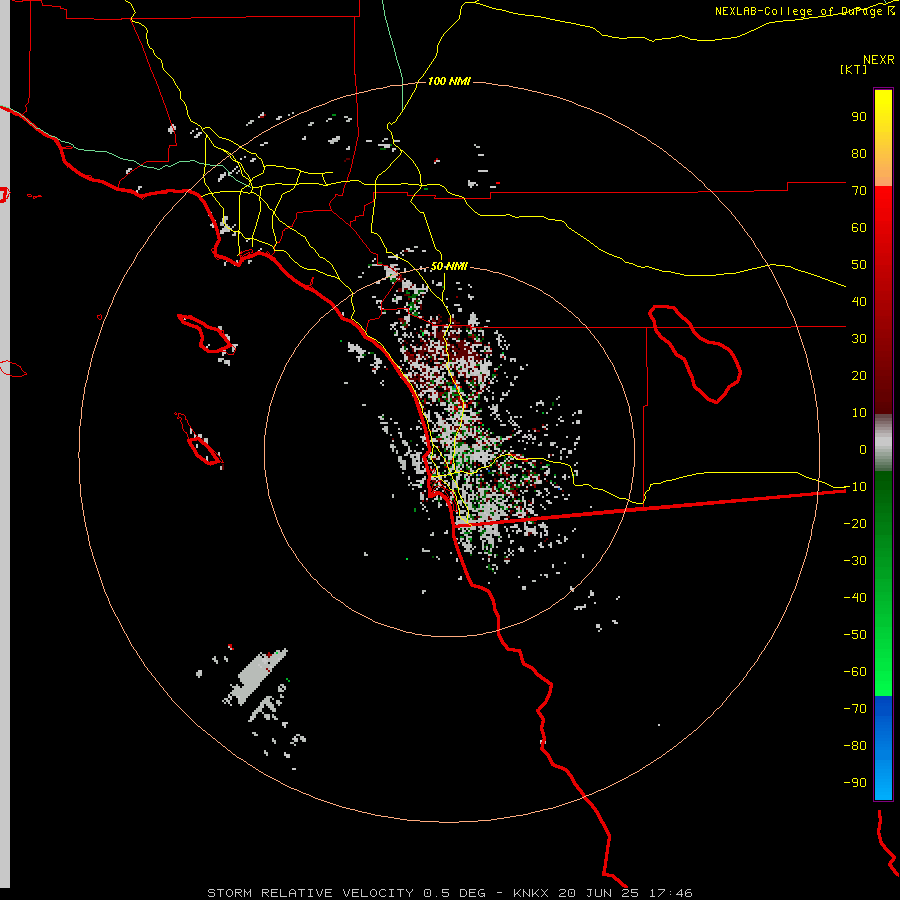Click the 80 value on the velocity scale
This screenshot has width=900, height=900.
(859, 153)
